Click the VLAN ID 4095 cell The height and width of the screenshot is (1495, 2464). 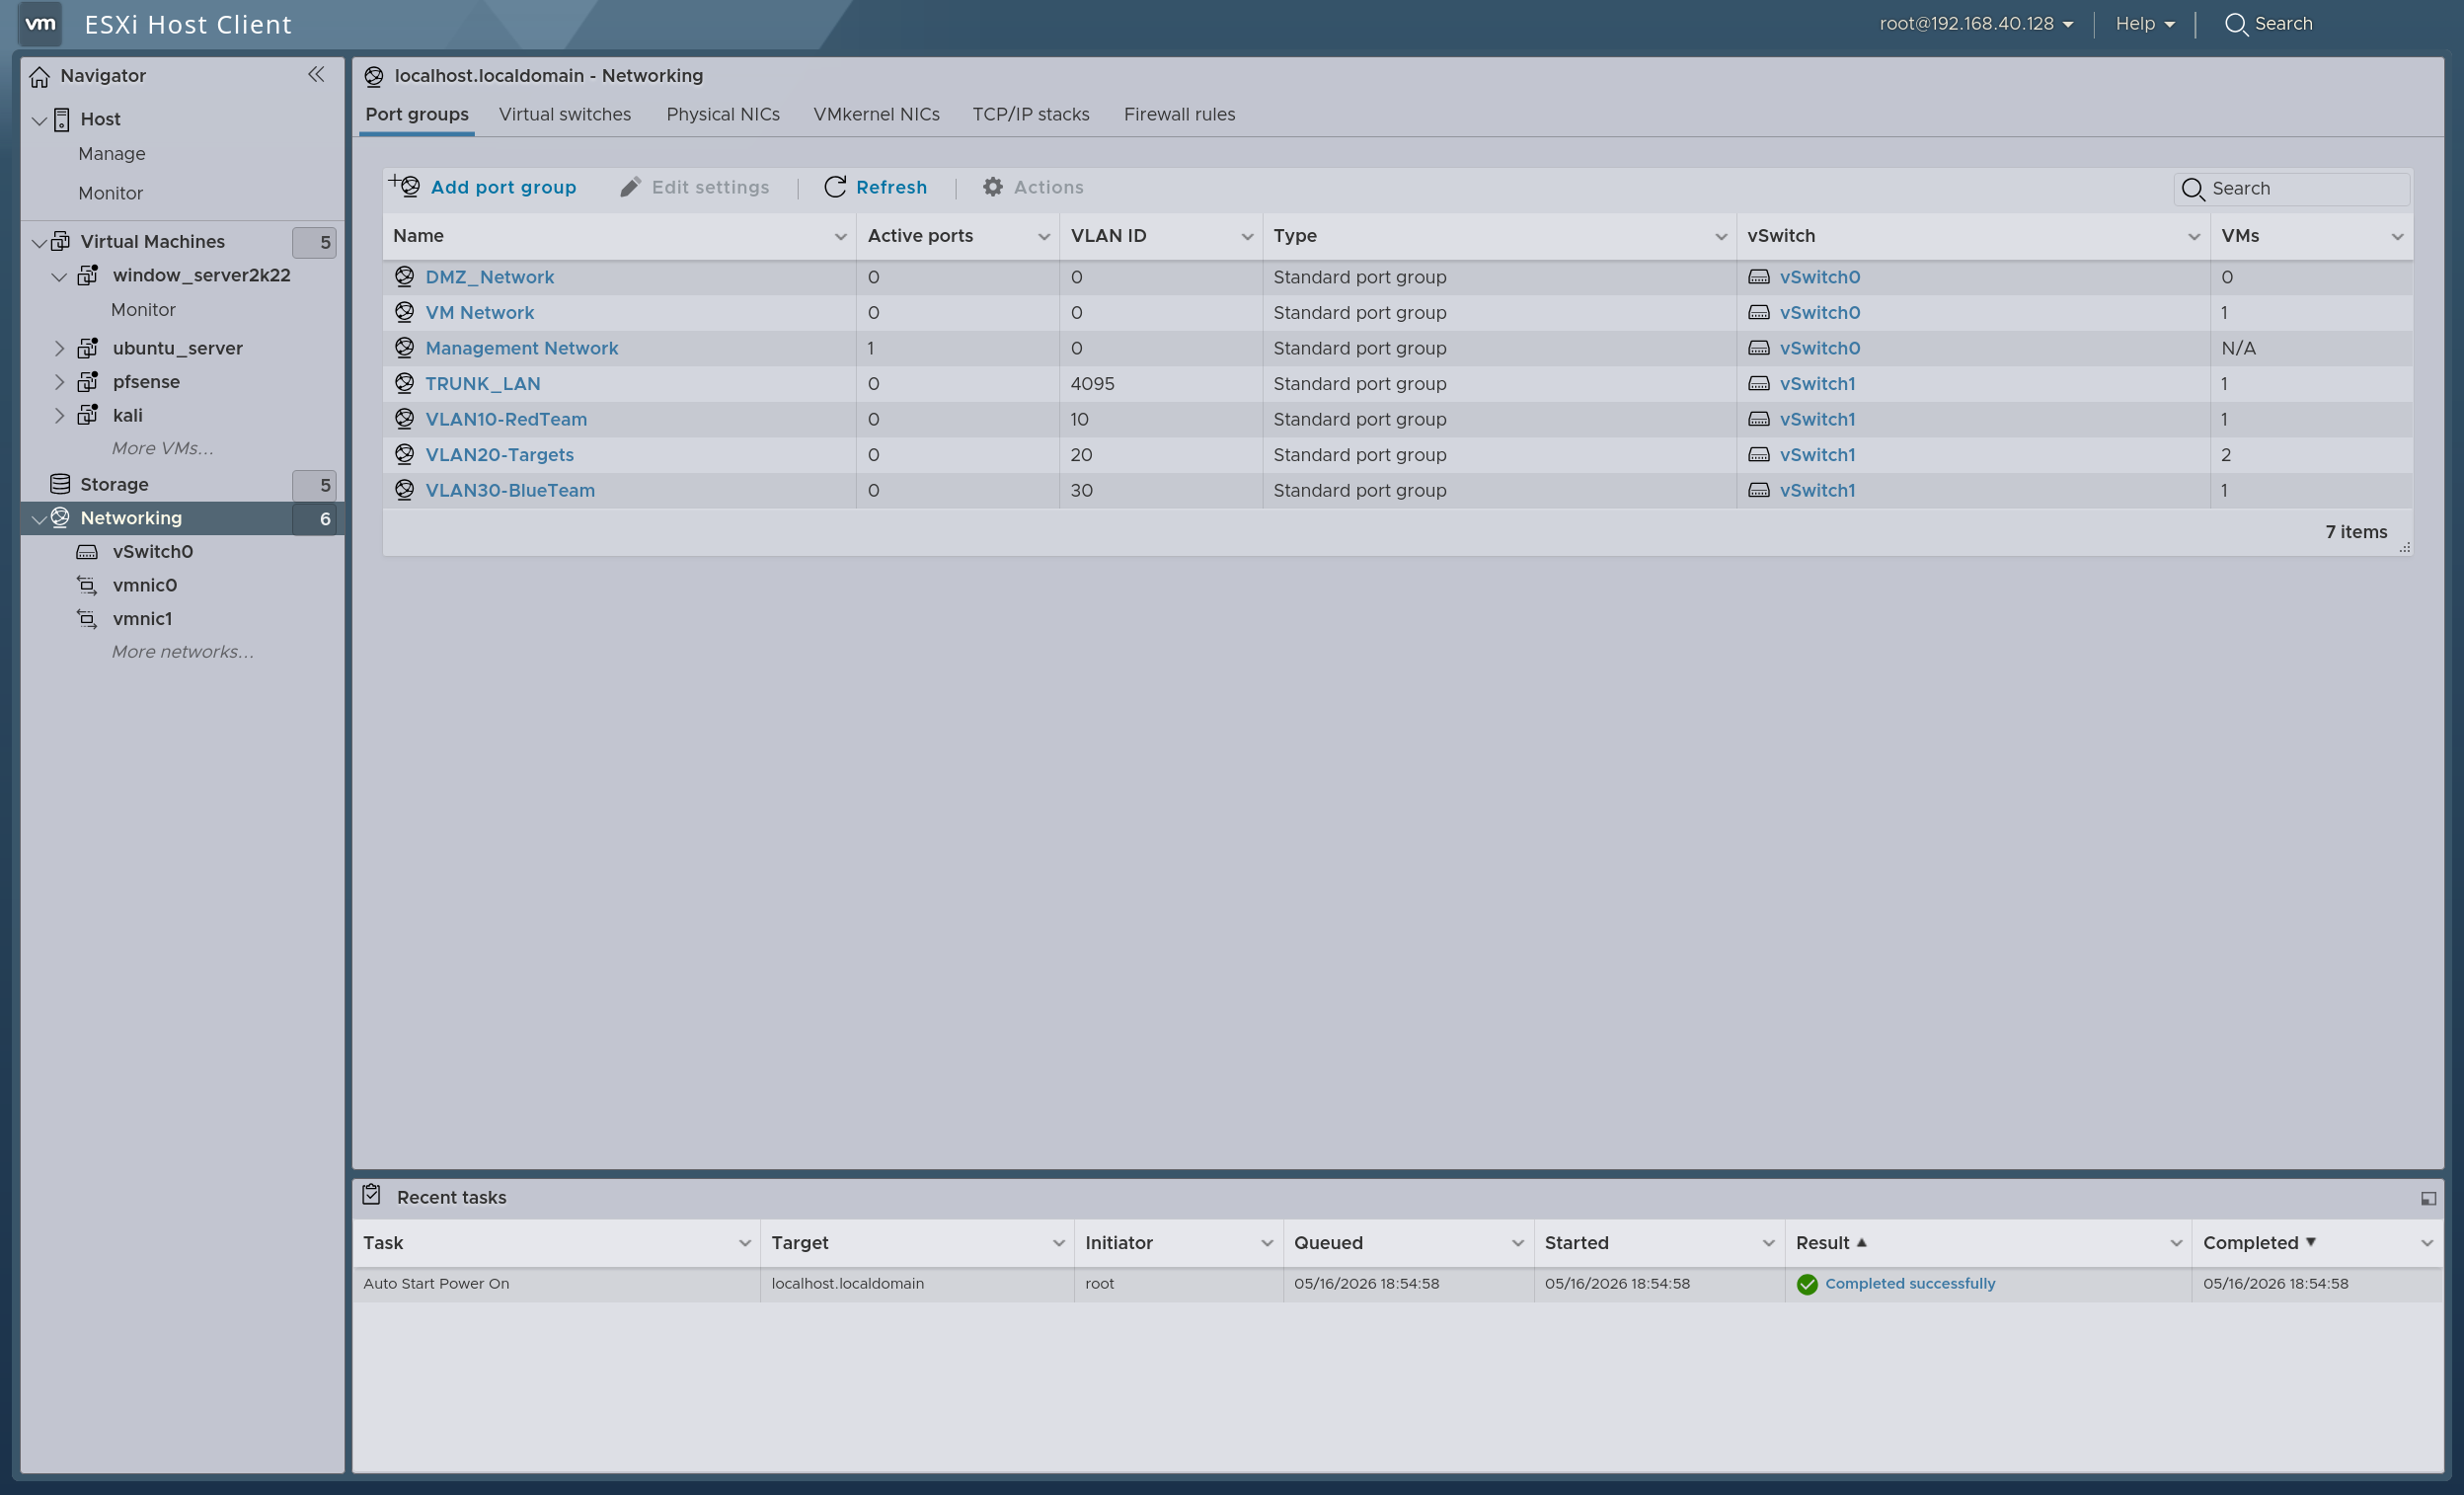click(x=1160, y=384)
